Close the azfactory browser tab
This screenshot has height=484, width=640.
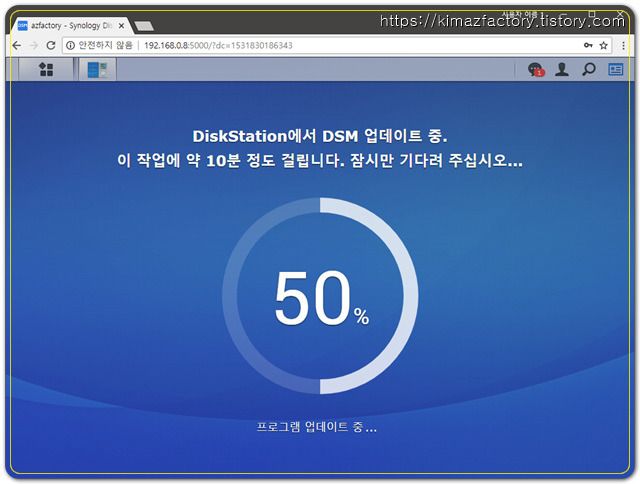point(121,26)
